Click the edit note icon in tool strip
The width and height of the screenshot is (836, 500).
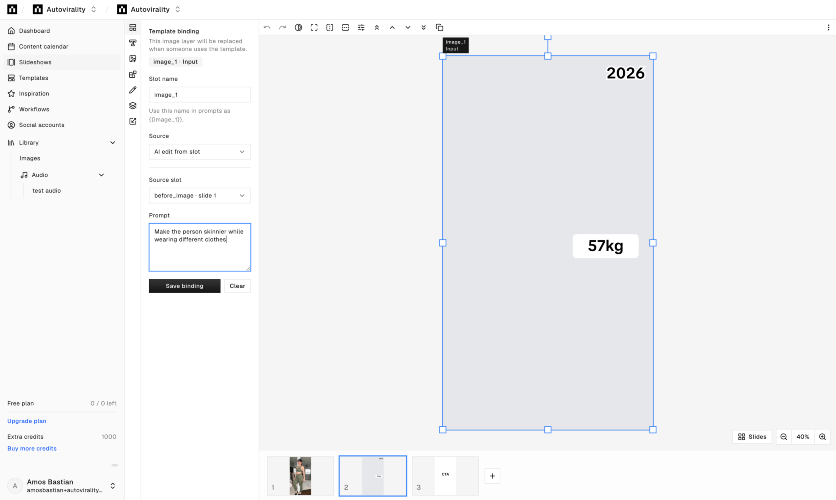(133, 122)
